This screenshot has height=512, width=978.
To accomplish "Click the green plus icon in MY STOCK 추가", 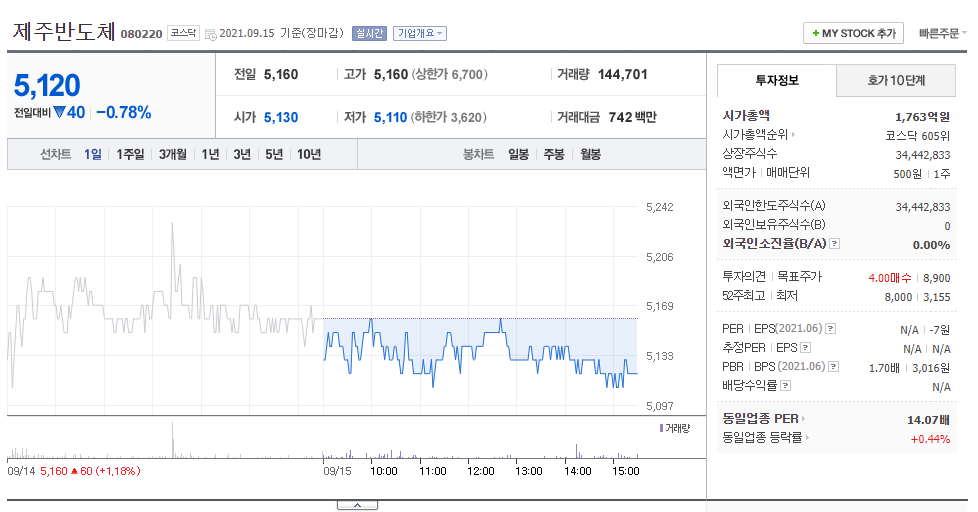I will point(815,34).
